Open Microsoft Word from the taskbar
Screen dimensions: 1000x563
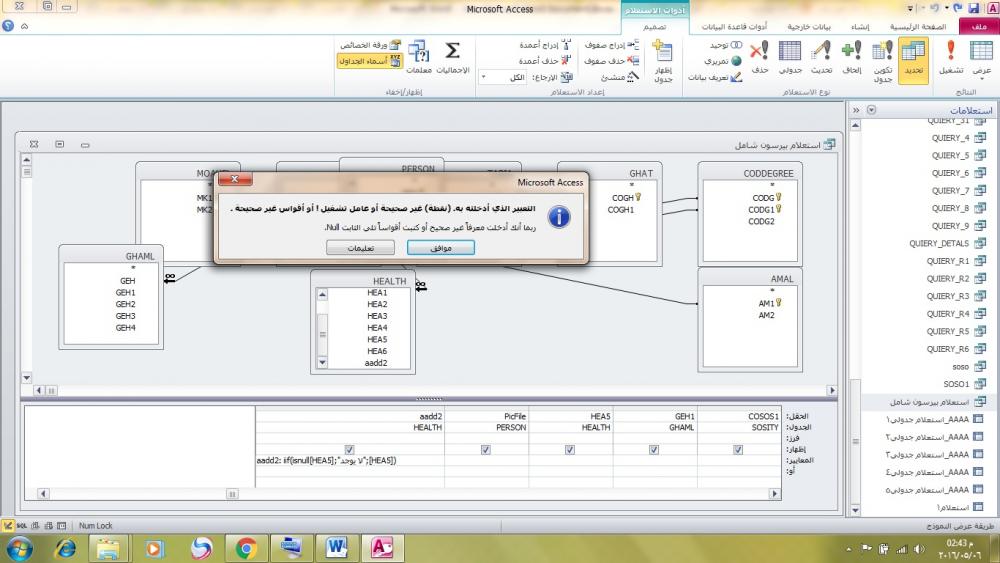tap(336, 548)
